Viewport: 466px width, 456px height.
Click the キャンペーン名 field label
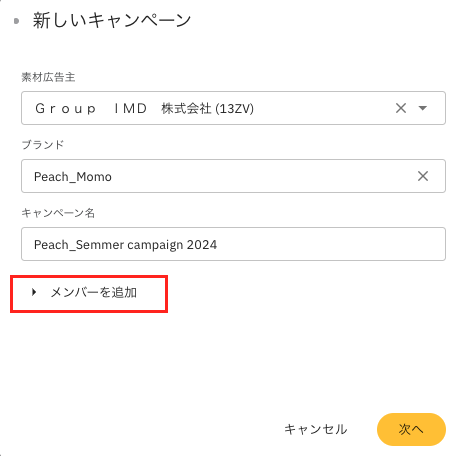(x=58, y=213)
